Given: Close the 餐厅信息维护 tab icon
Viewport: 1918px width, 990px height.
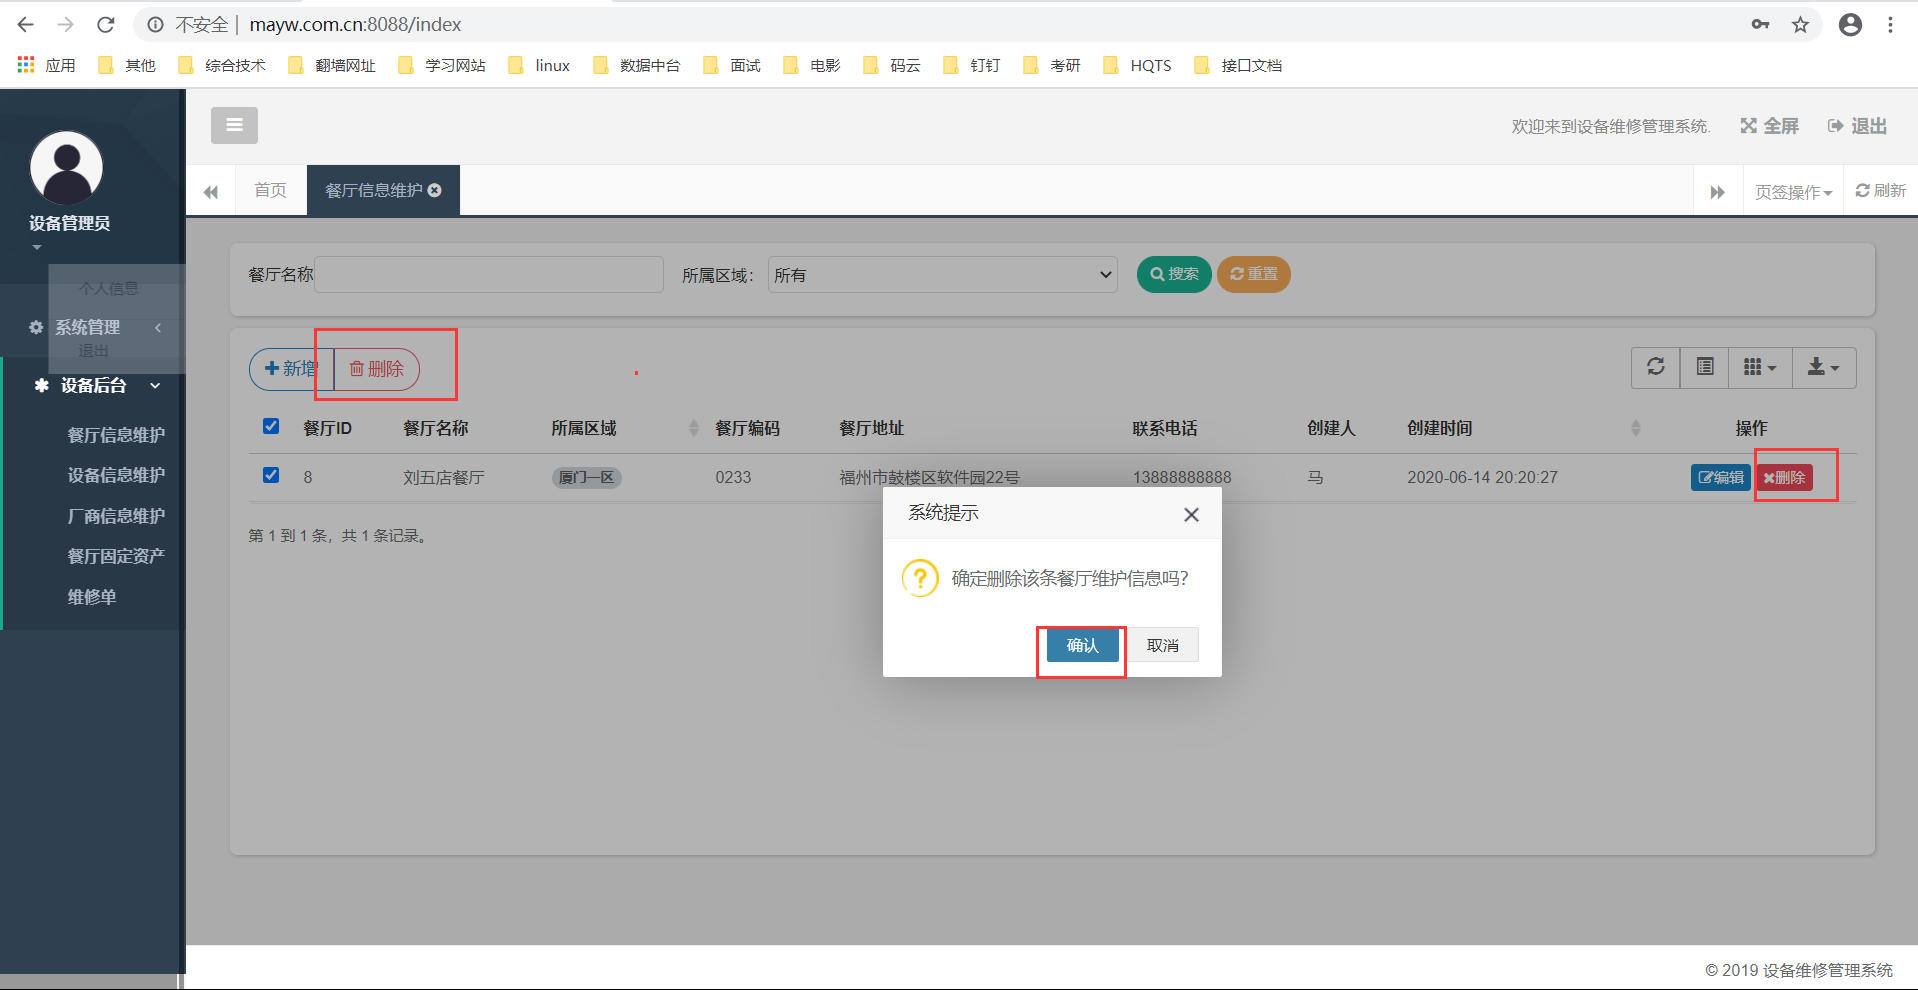Looking at the screenshot, I should click(434, 190).
